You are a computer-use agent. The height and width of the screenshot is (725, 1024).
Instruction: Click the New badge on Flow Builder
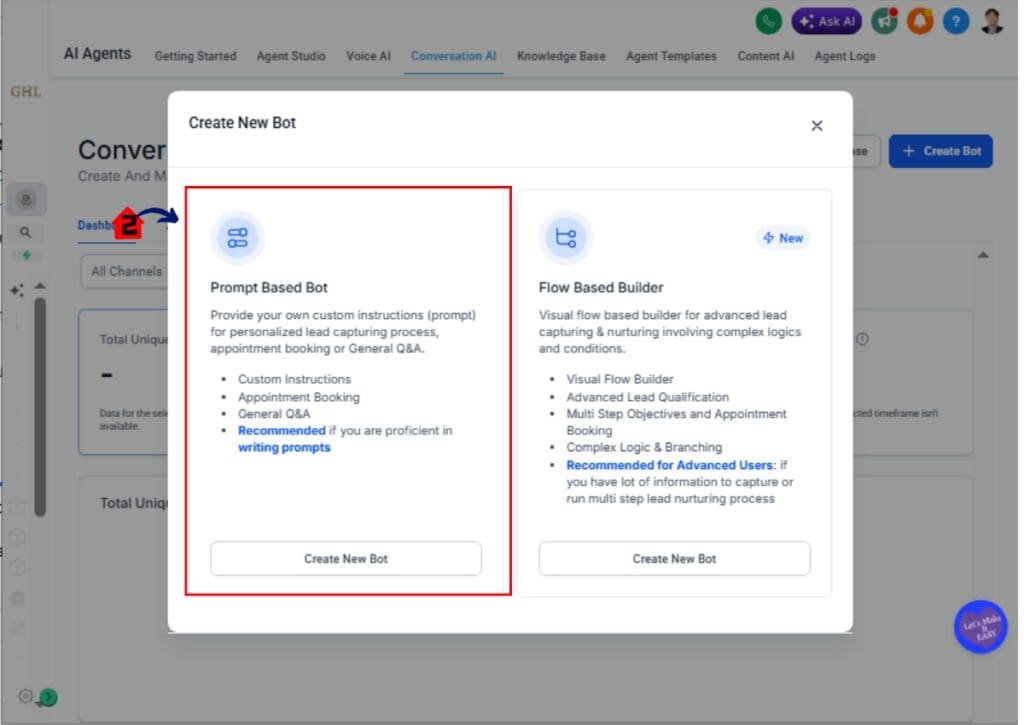[783, 238]
